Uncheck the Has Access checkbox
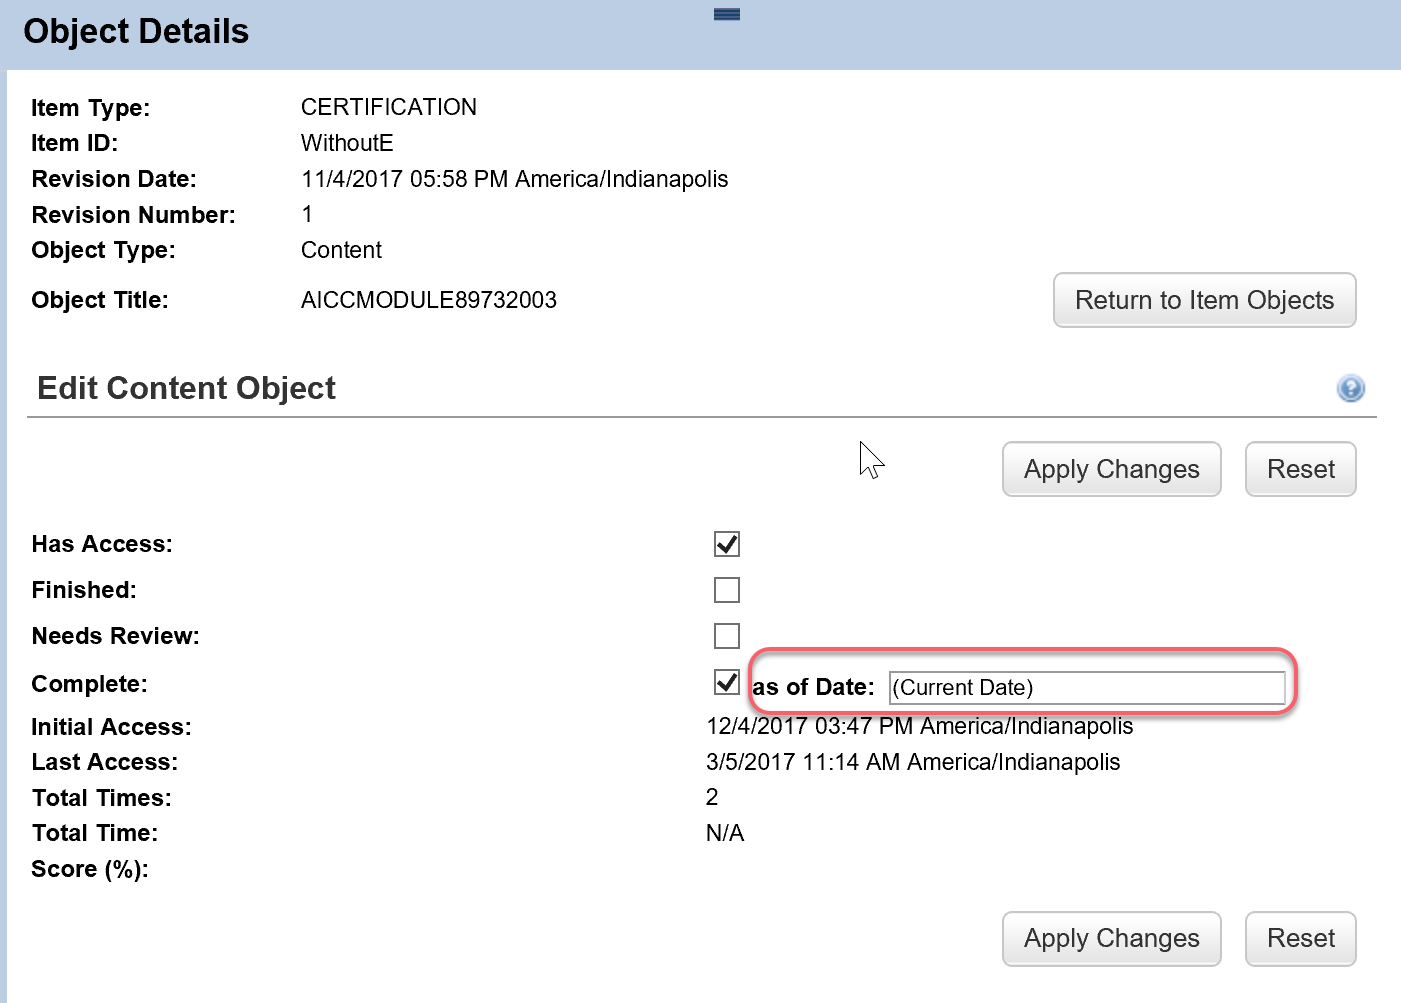The image size is (1401, 1003). (x=727, y=544)
